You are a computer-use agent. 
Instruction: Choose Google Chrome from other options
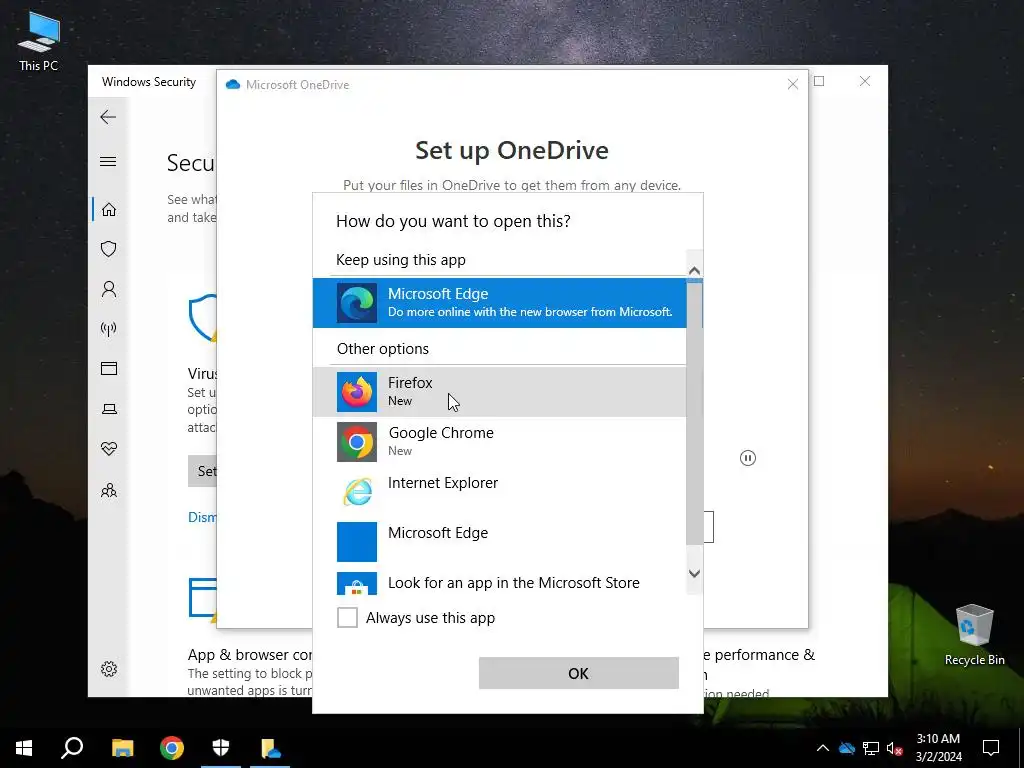point(500,441)
